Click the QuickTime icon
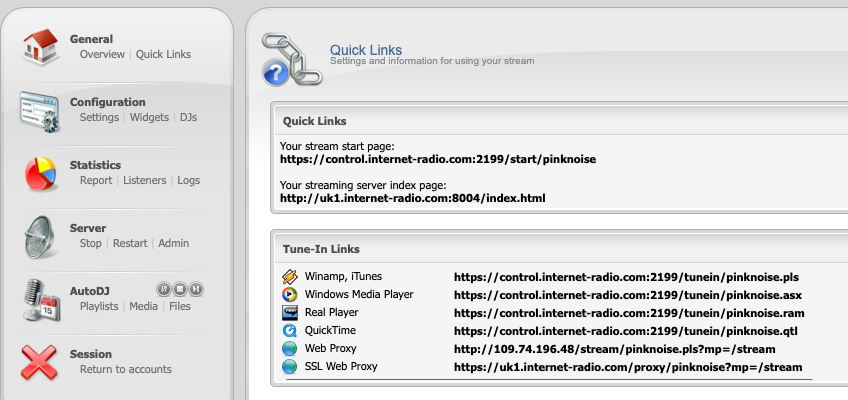Image resolution: width=848 pixels, height=400 pixels. pyautogui.click(x=289, y=330)
